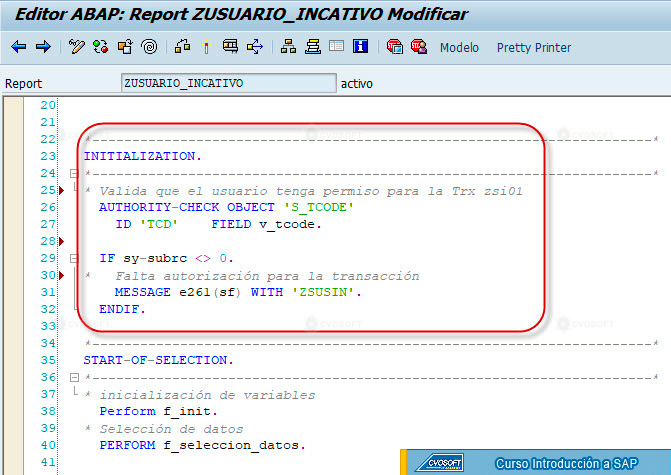
Task: Collapse the IF block at line 29
Action: click(74, 258)
